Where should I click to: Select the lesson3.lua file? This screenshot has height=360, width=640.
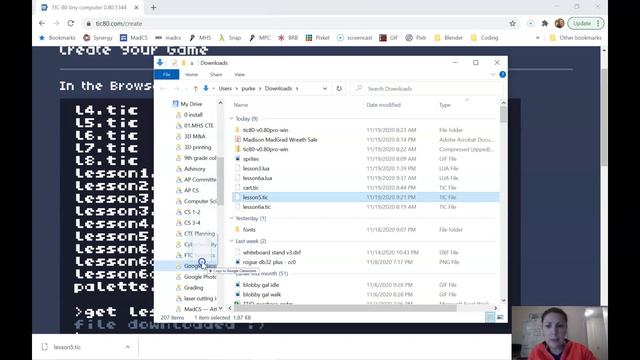click(x=365, y=169)
